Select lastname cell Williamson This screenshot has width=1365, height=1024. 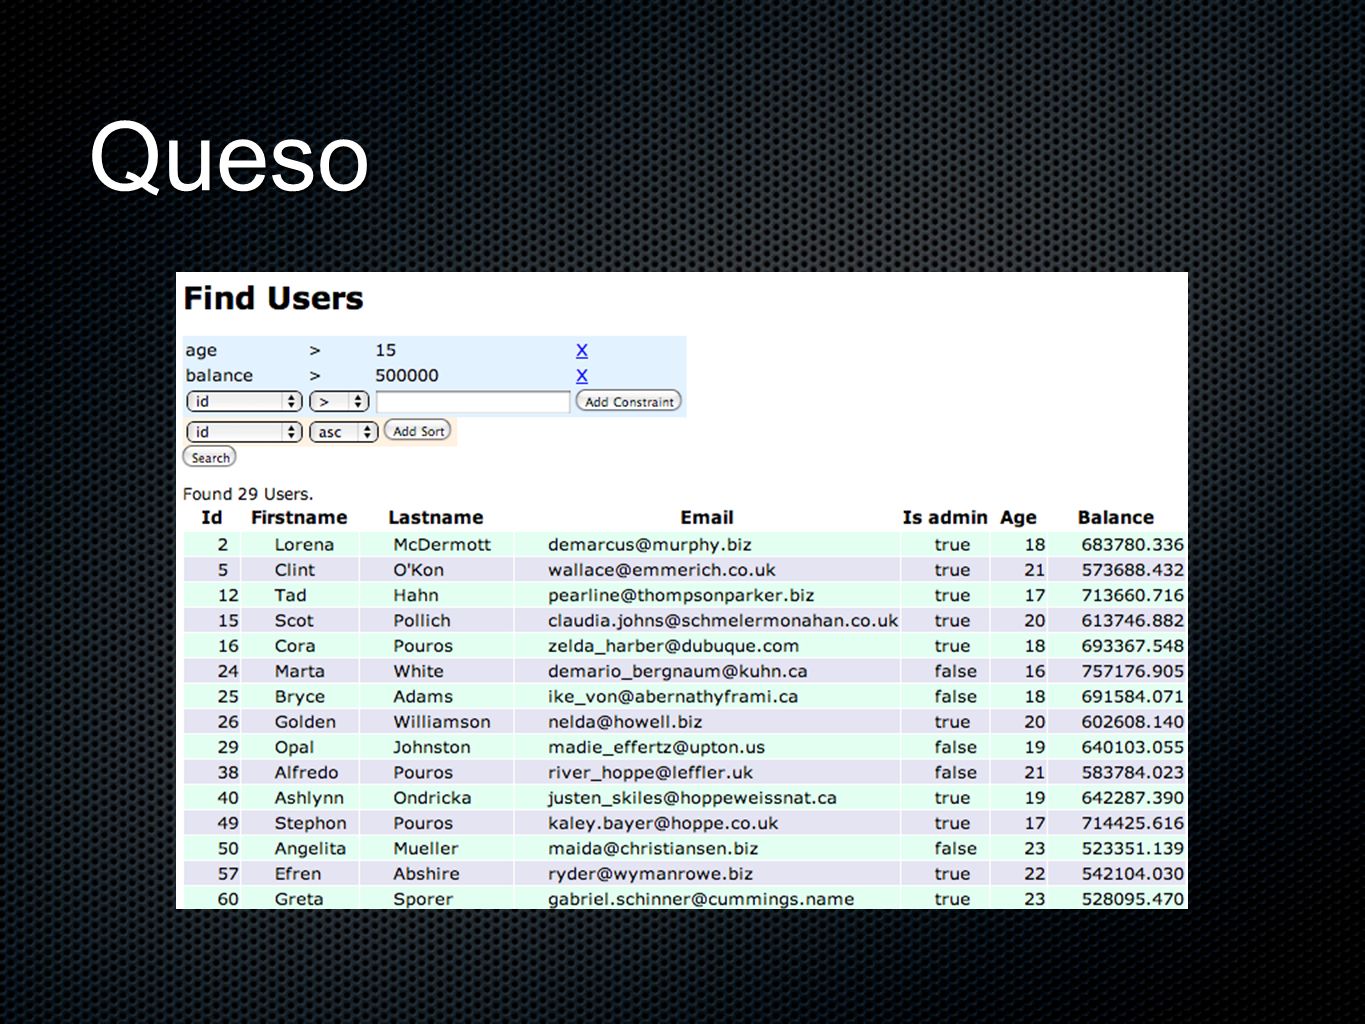point(441,722)
